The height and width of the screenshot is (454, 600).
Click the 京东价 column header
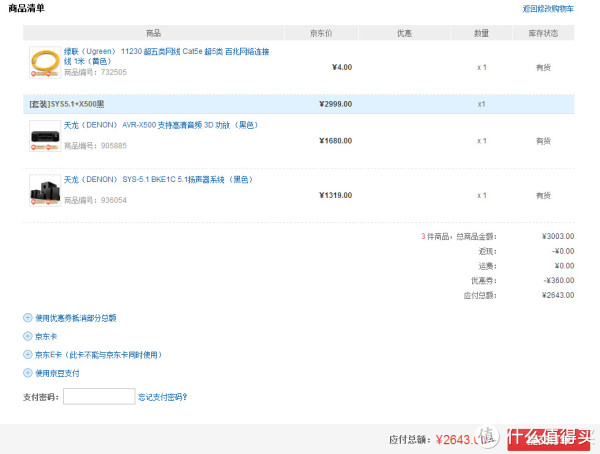point(321,33)
